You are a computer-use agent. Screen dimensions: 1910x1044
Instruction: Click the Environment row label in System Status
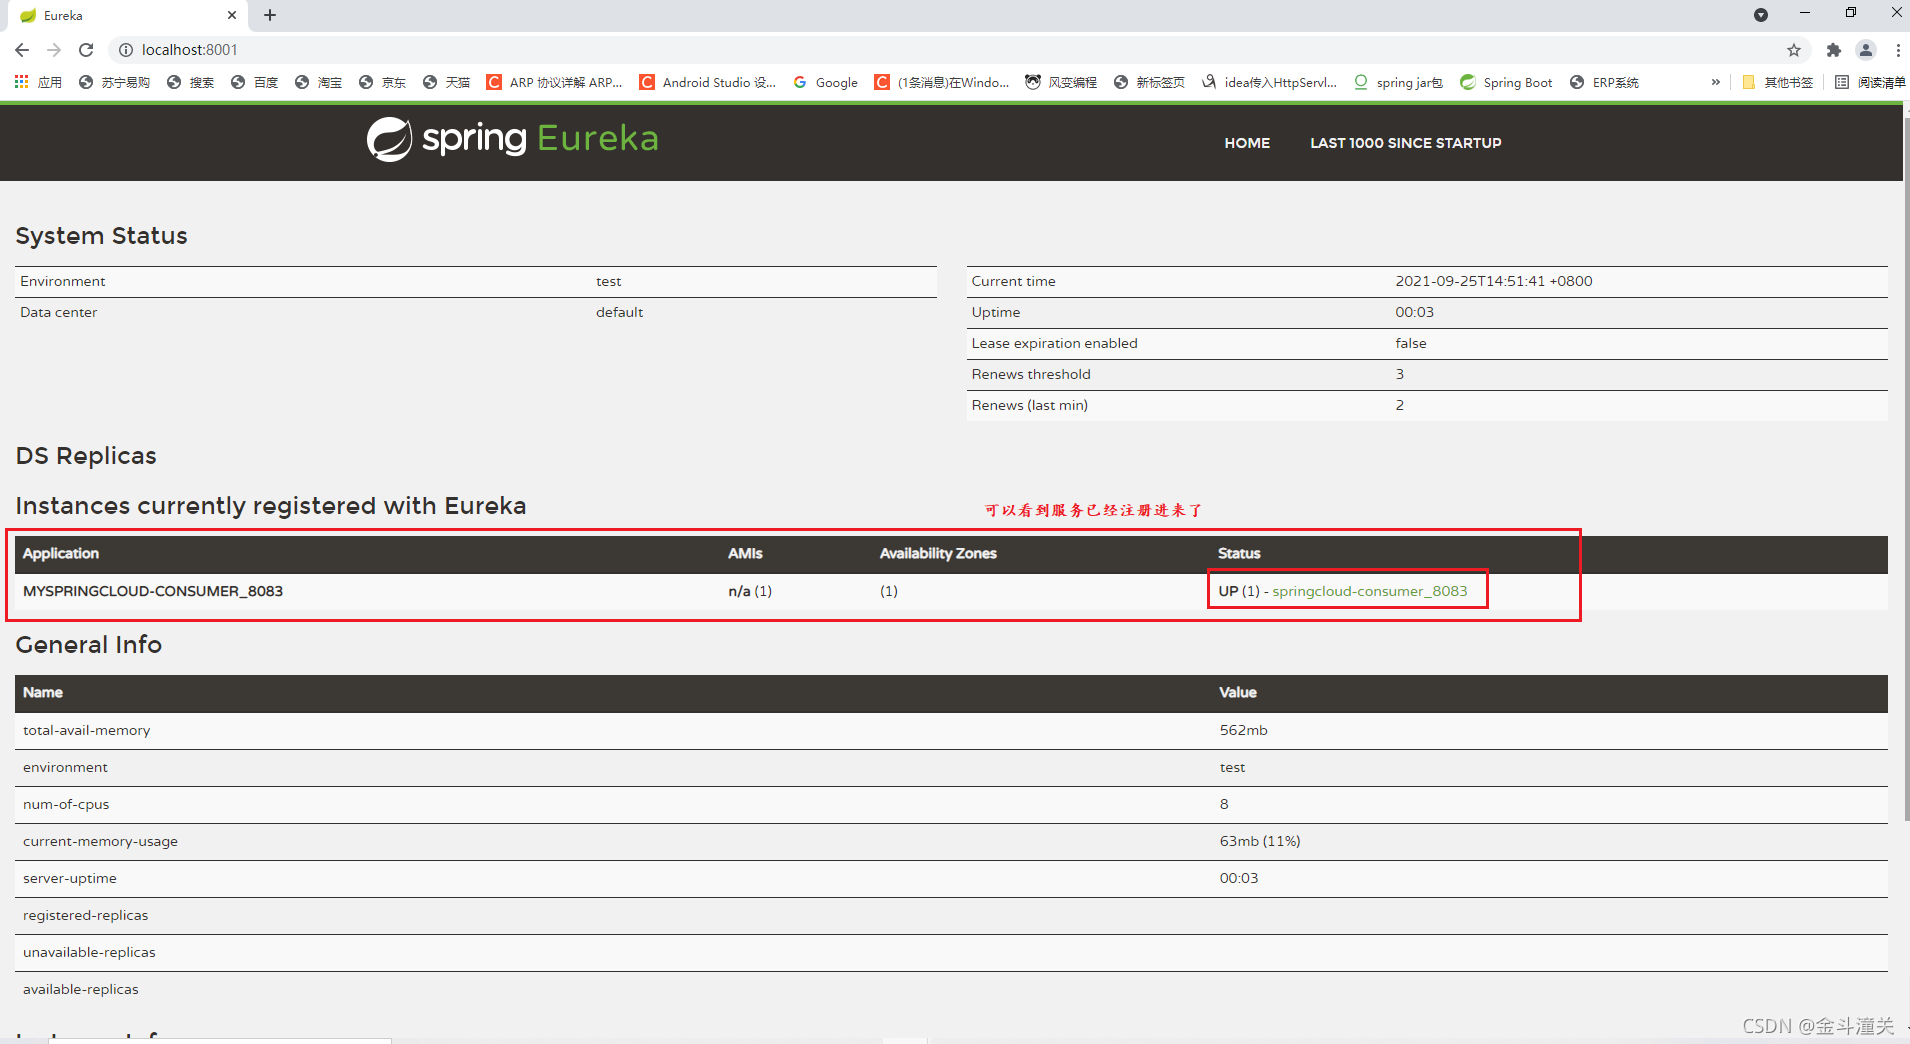[x=62, y=281]
